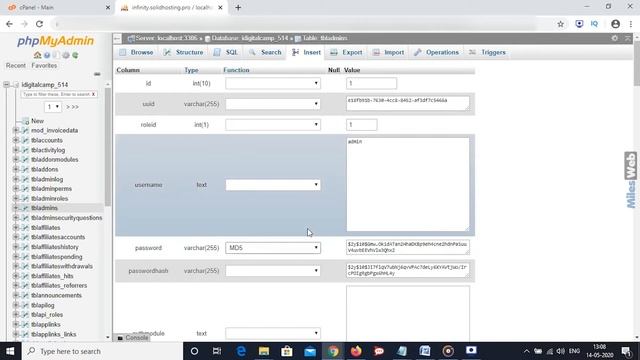
Task: Switch to the Export tab
Action: coord(346,52)
